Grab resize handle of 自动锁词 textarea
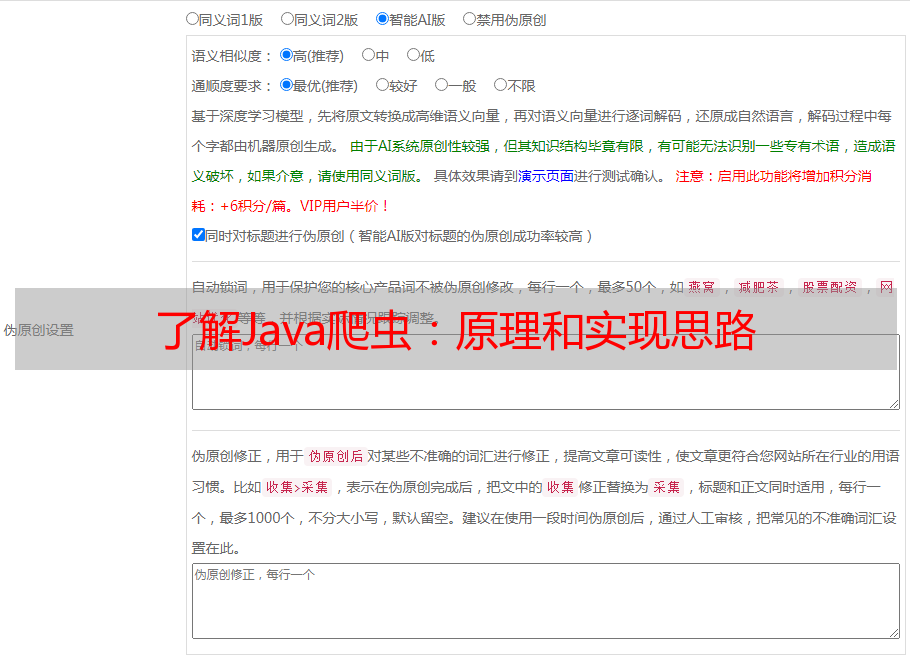911x658 pixels. click(894, 404)
